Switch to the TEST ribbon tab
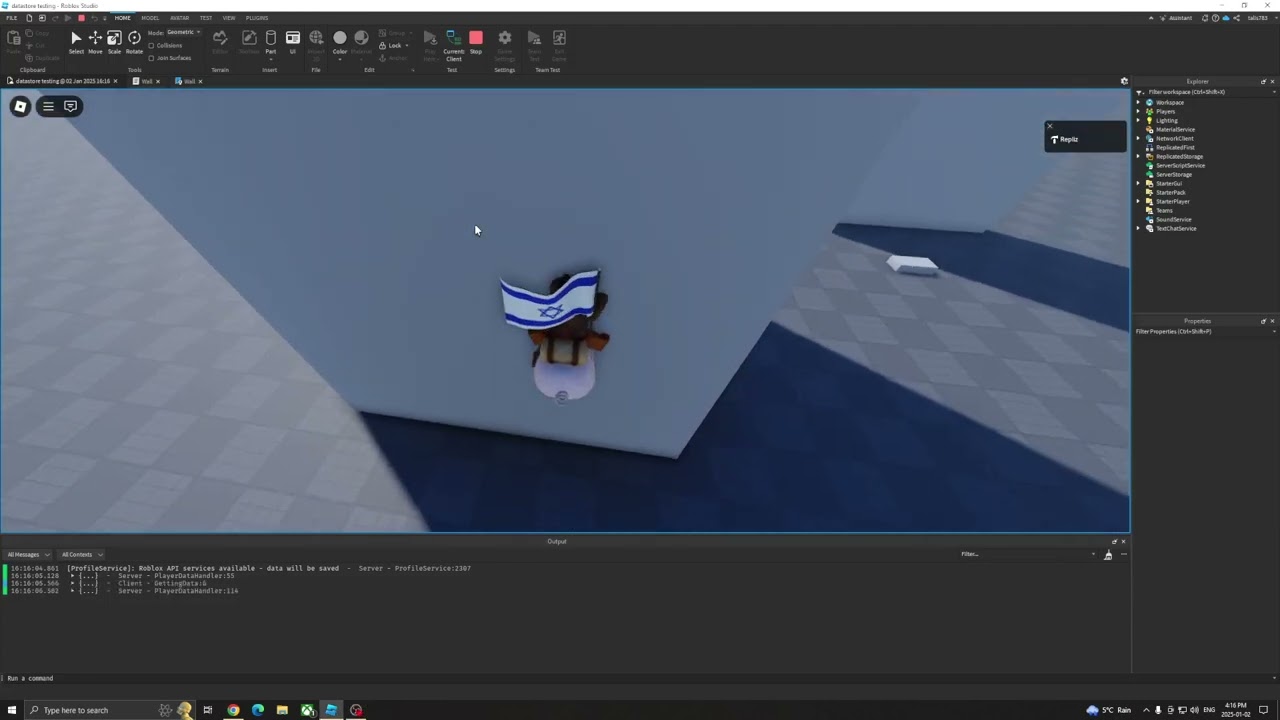Screen dimensions: 1280x720 [x=206, y=18]
